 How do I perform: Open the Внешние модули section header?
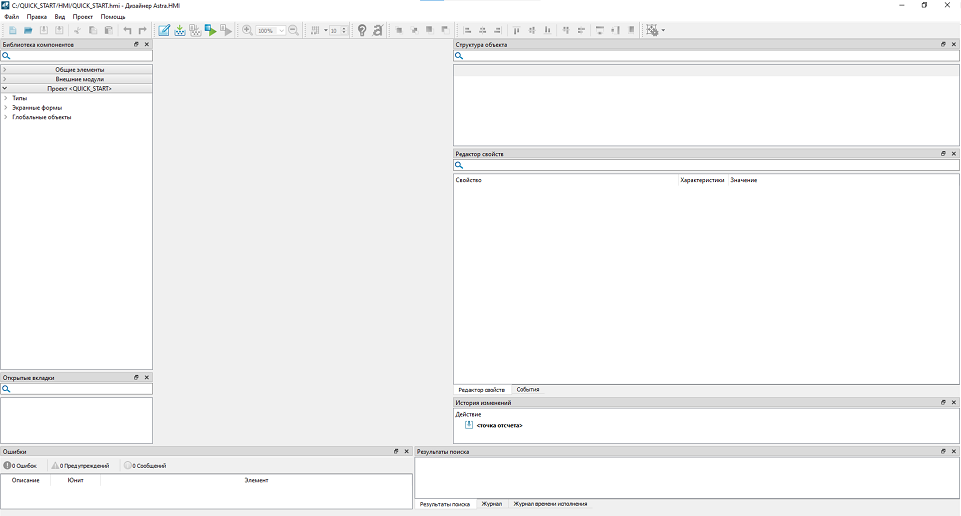click(x=79, y=79)
